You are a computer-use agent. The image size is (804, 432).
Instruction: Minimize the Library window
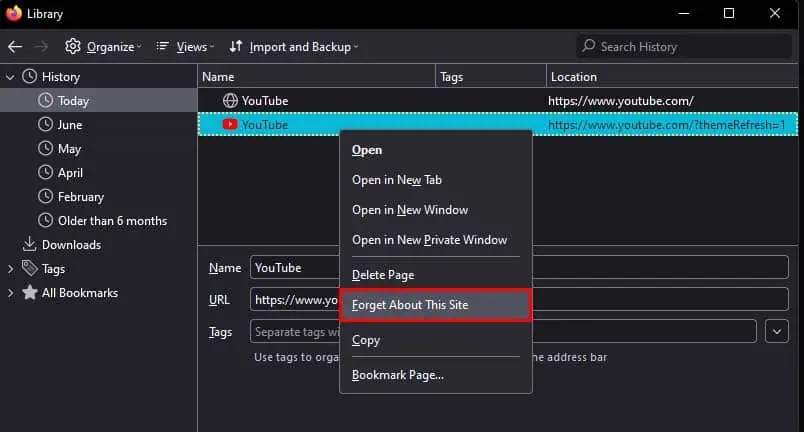coord(684,13)
